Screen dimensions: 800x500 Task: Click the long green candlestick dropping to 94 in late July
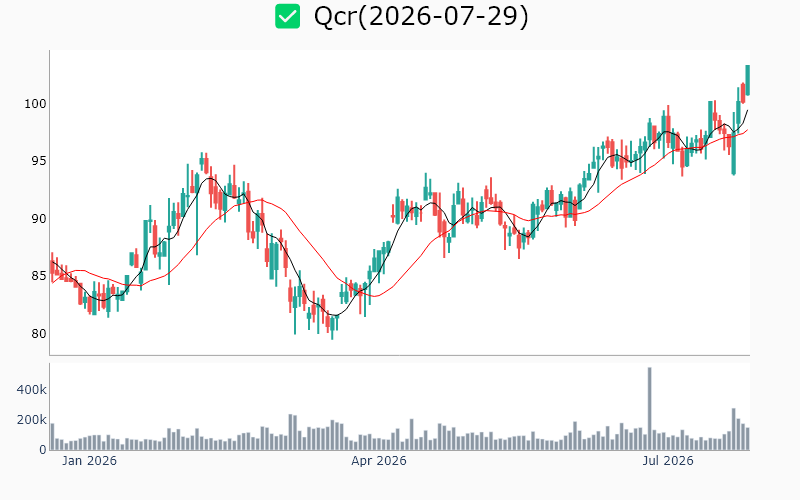(x=734, y=144)
